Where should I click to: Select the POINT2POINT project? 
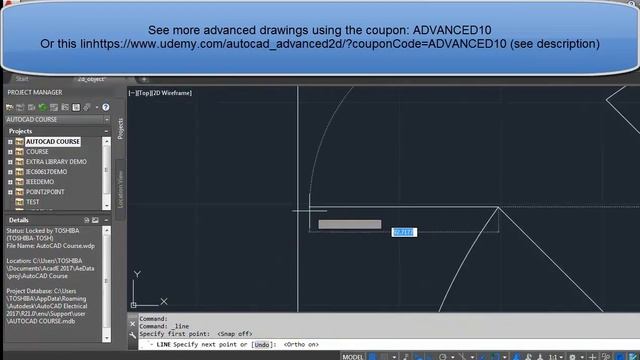pos(45,192)
